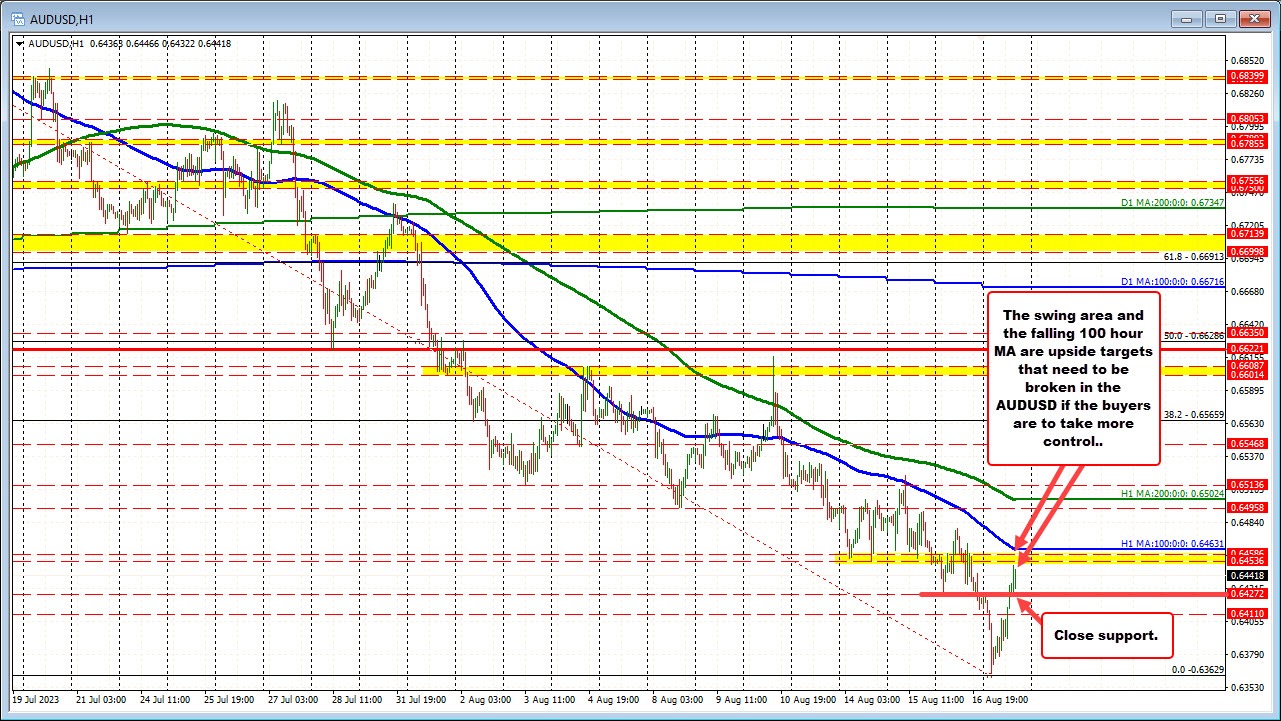Select the 'Close support.' annotation box
Image resolution: width=1281 pixels, height=721 pixels.
[1106, 635]
